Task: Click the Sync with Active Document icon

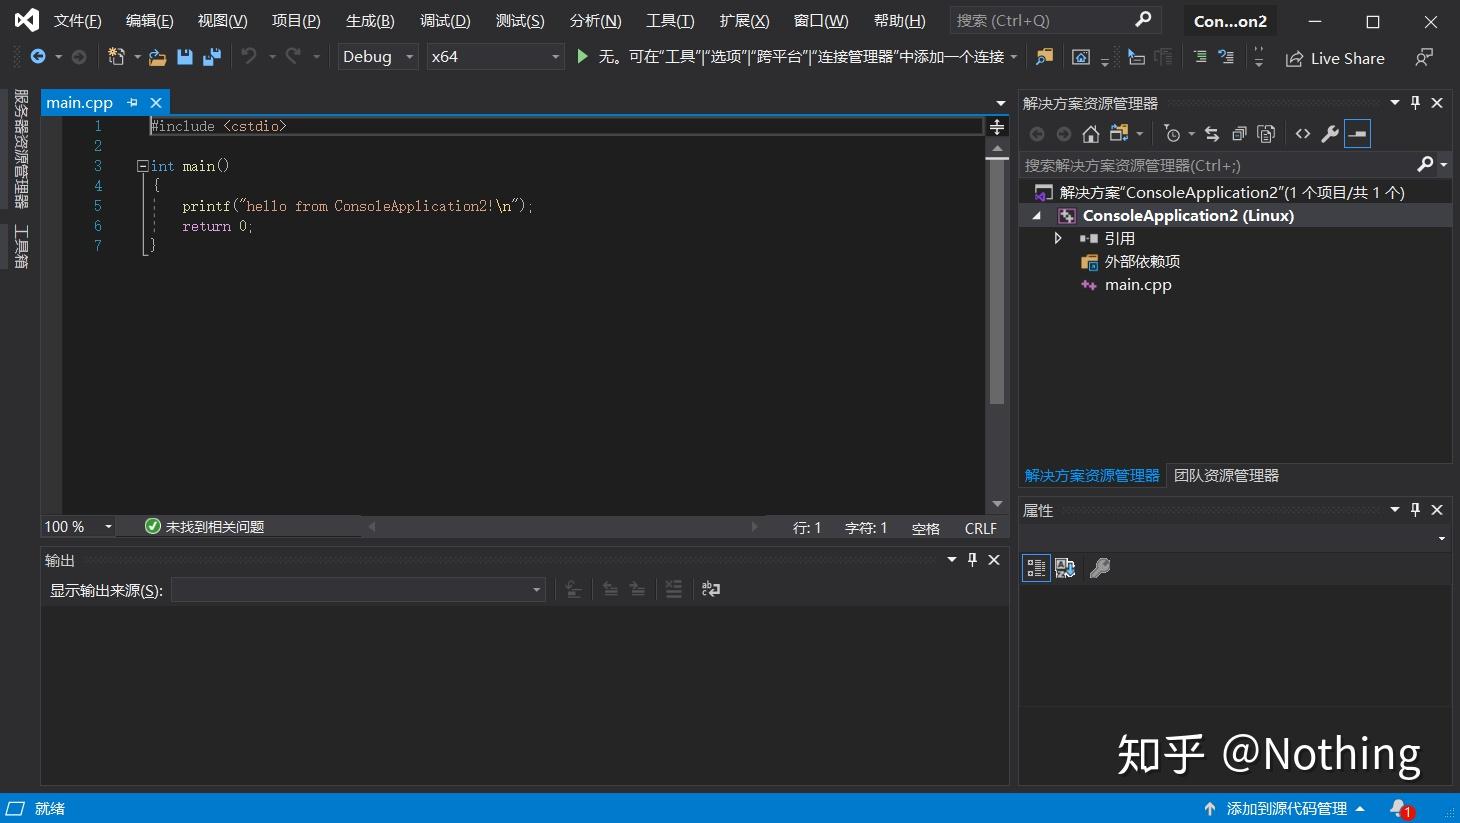Action: tap(1213, 133)
